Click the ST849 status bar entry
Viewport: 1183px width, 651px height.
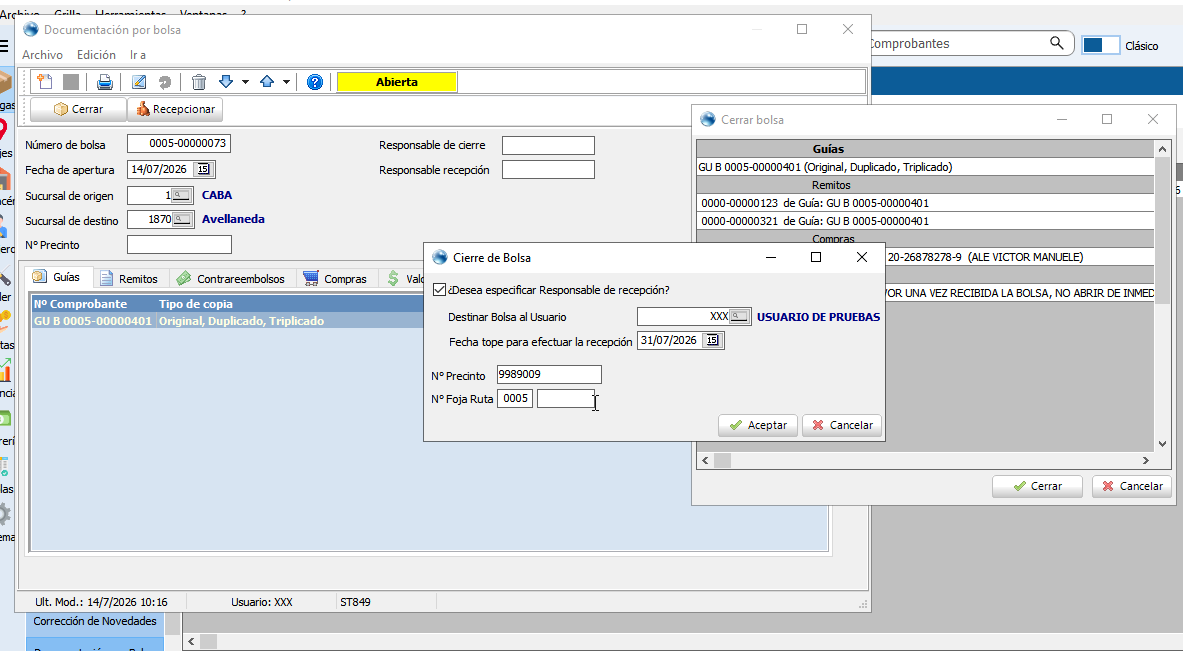355,602
